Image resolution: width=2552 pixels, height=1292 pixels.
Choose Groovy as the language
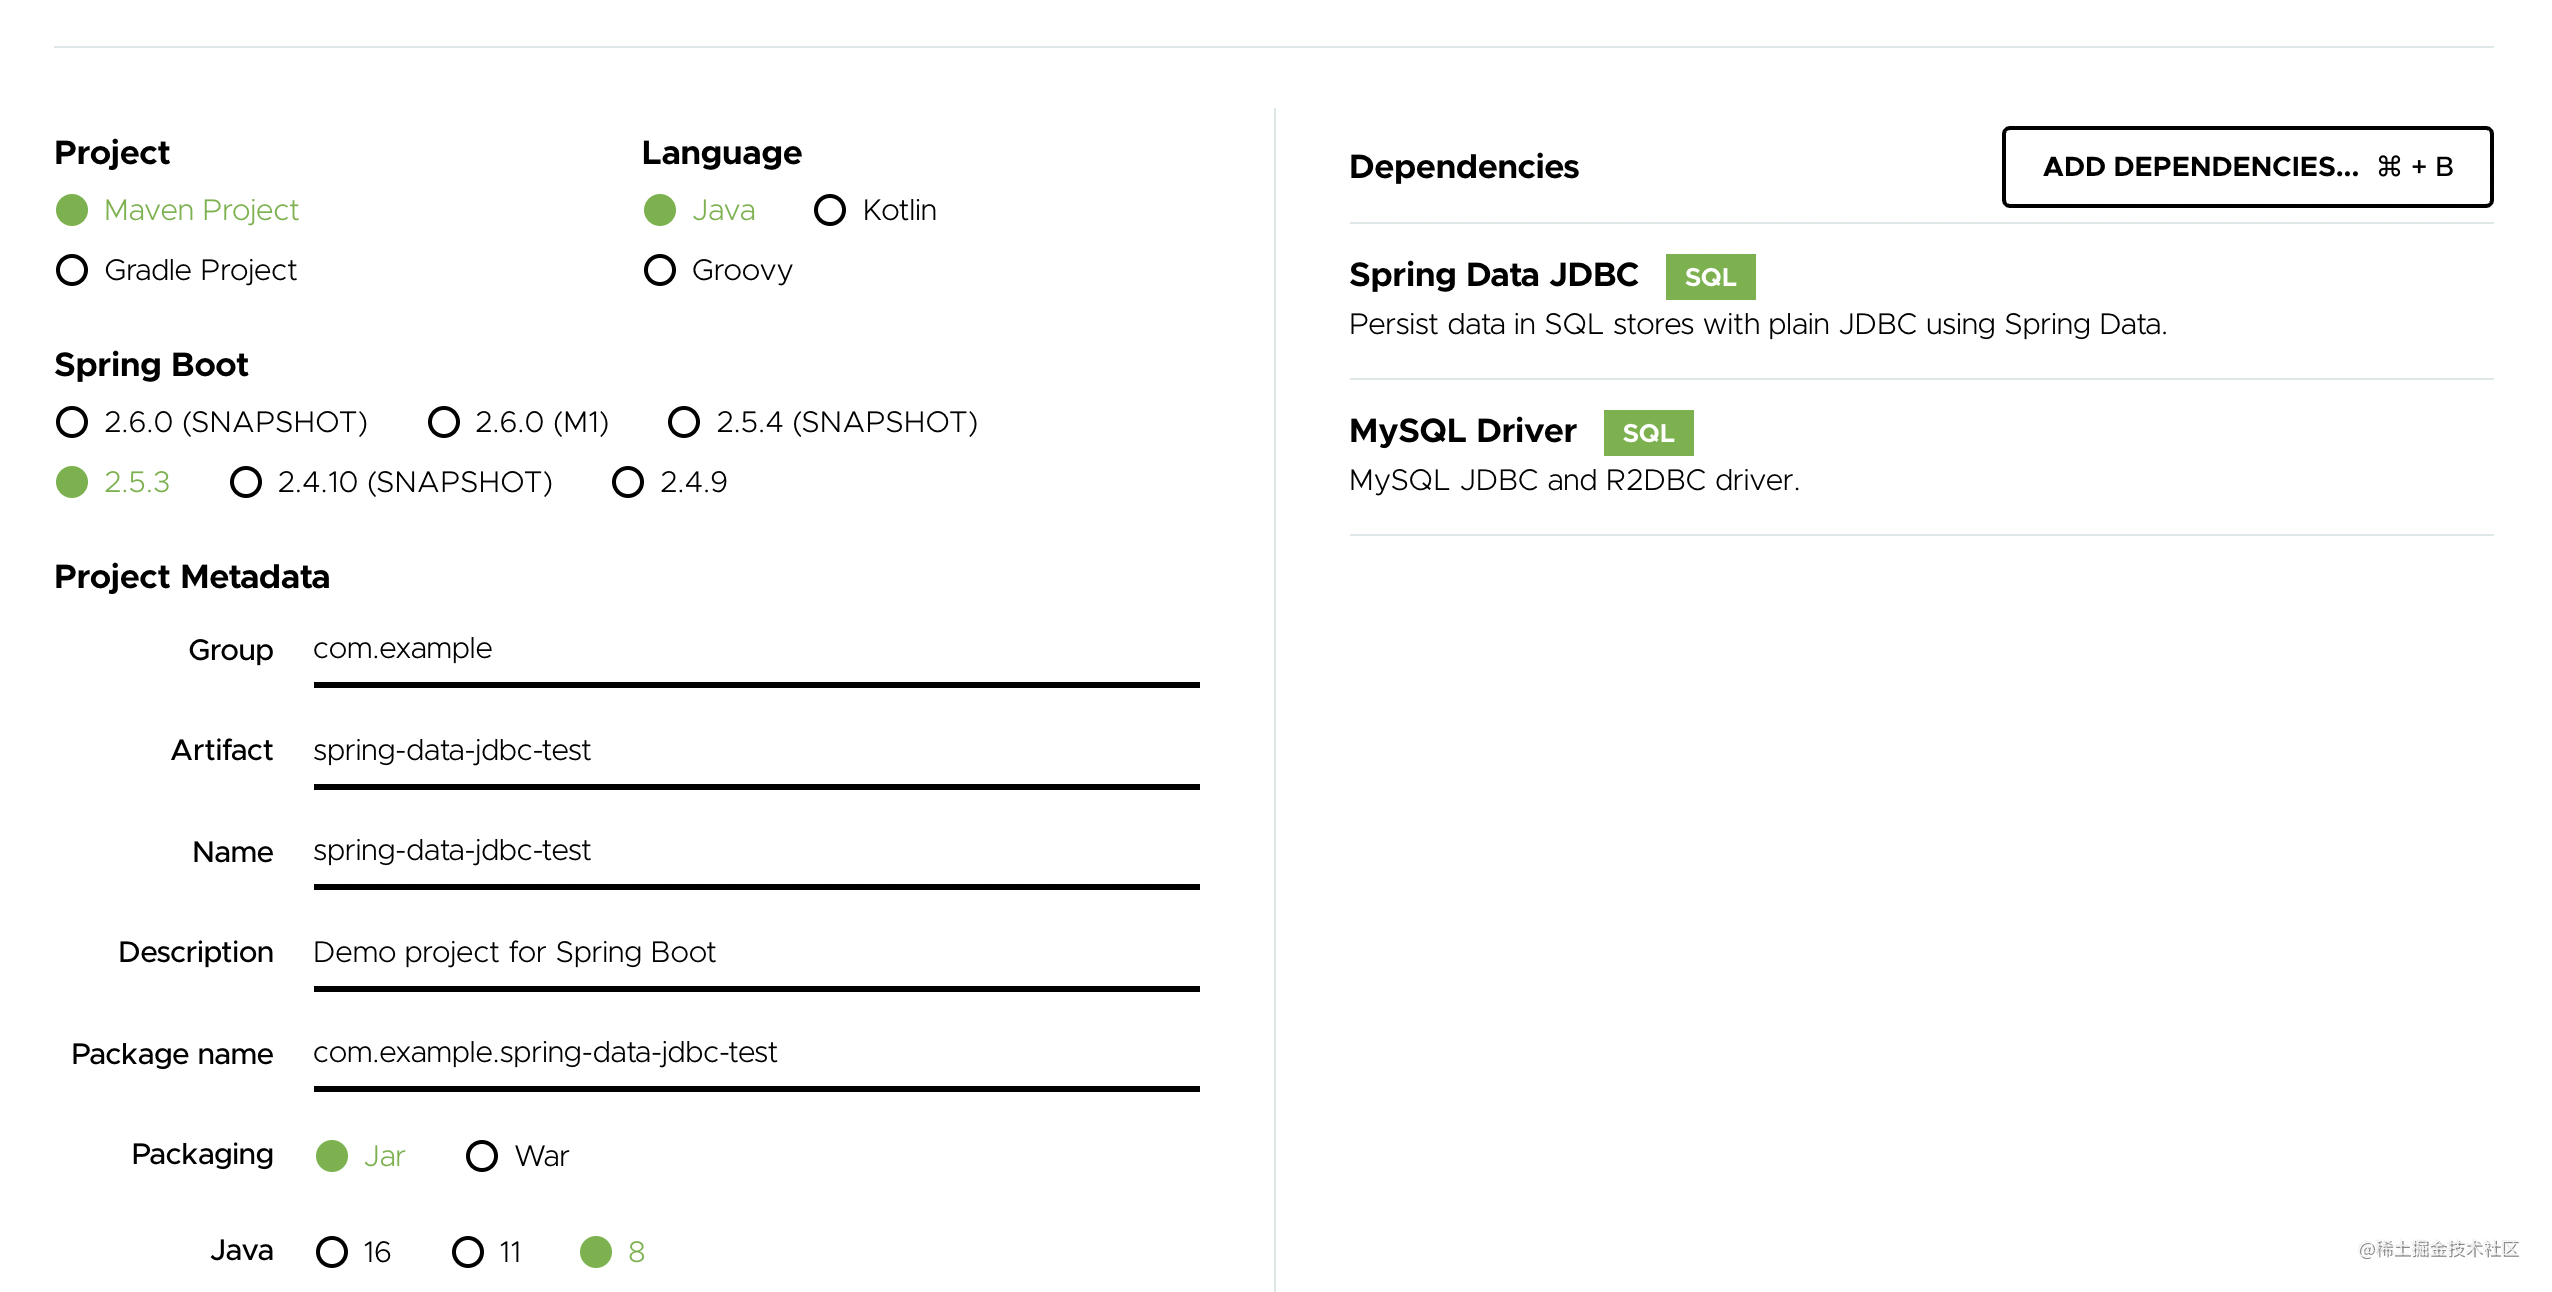(661, 270)
